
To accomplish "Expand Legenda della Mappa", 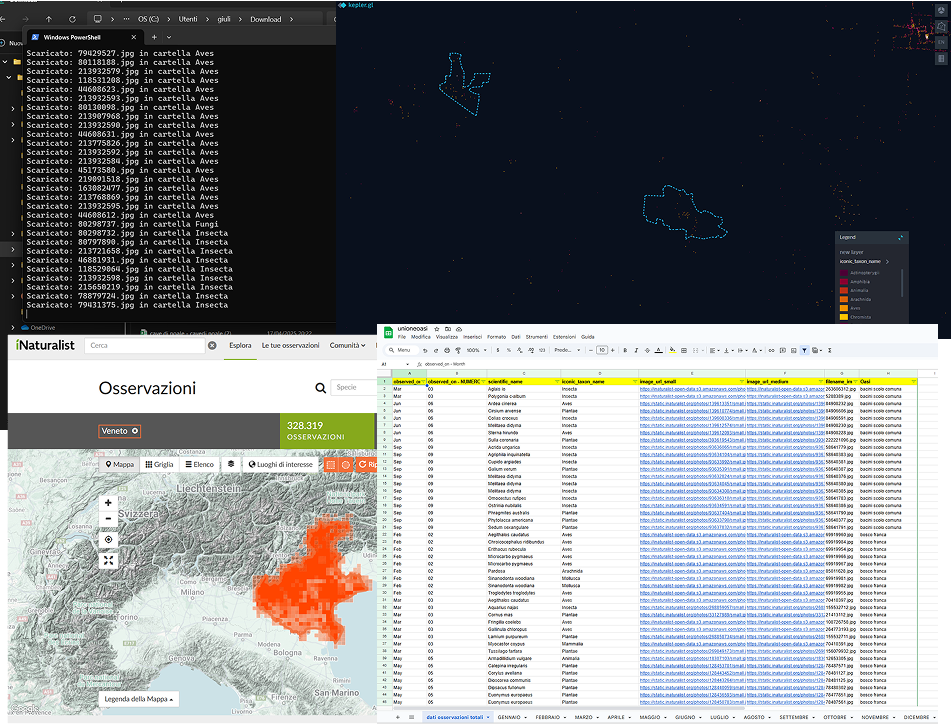I will pyautogui.click(x=138, y=699).
